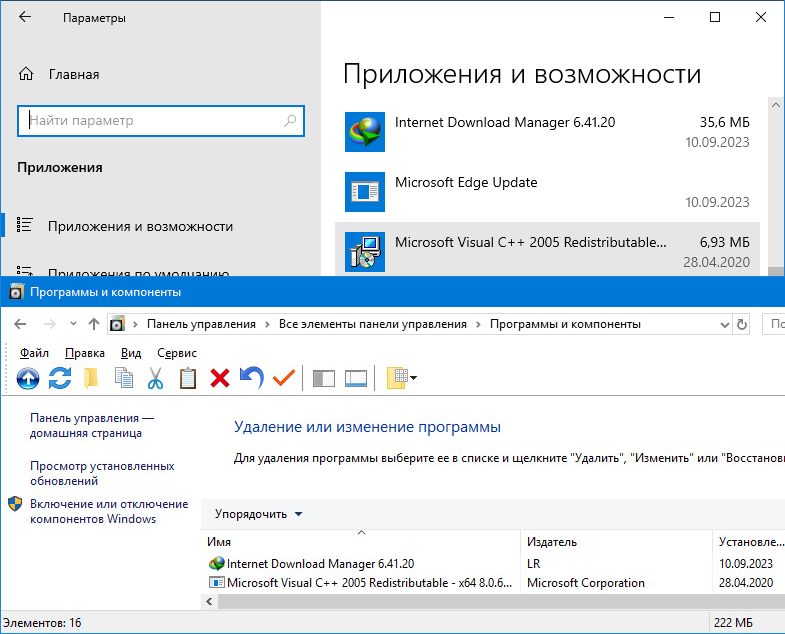Sort by the Установлено column header
The height and width of the screenshot is (634, 785).
[x=749, y=542]
